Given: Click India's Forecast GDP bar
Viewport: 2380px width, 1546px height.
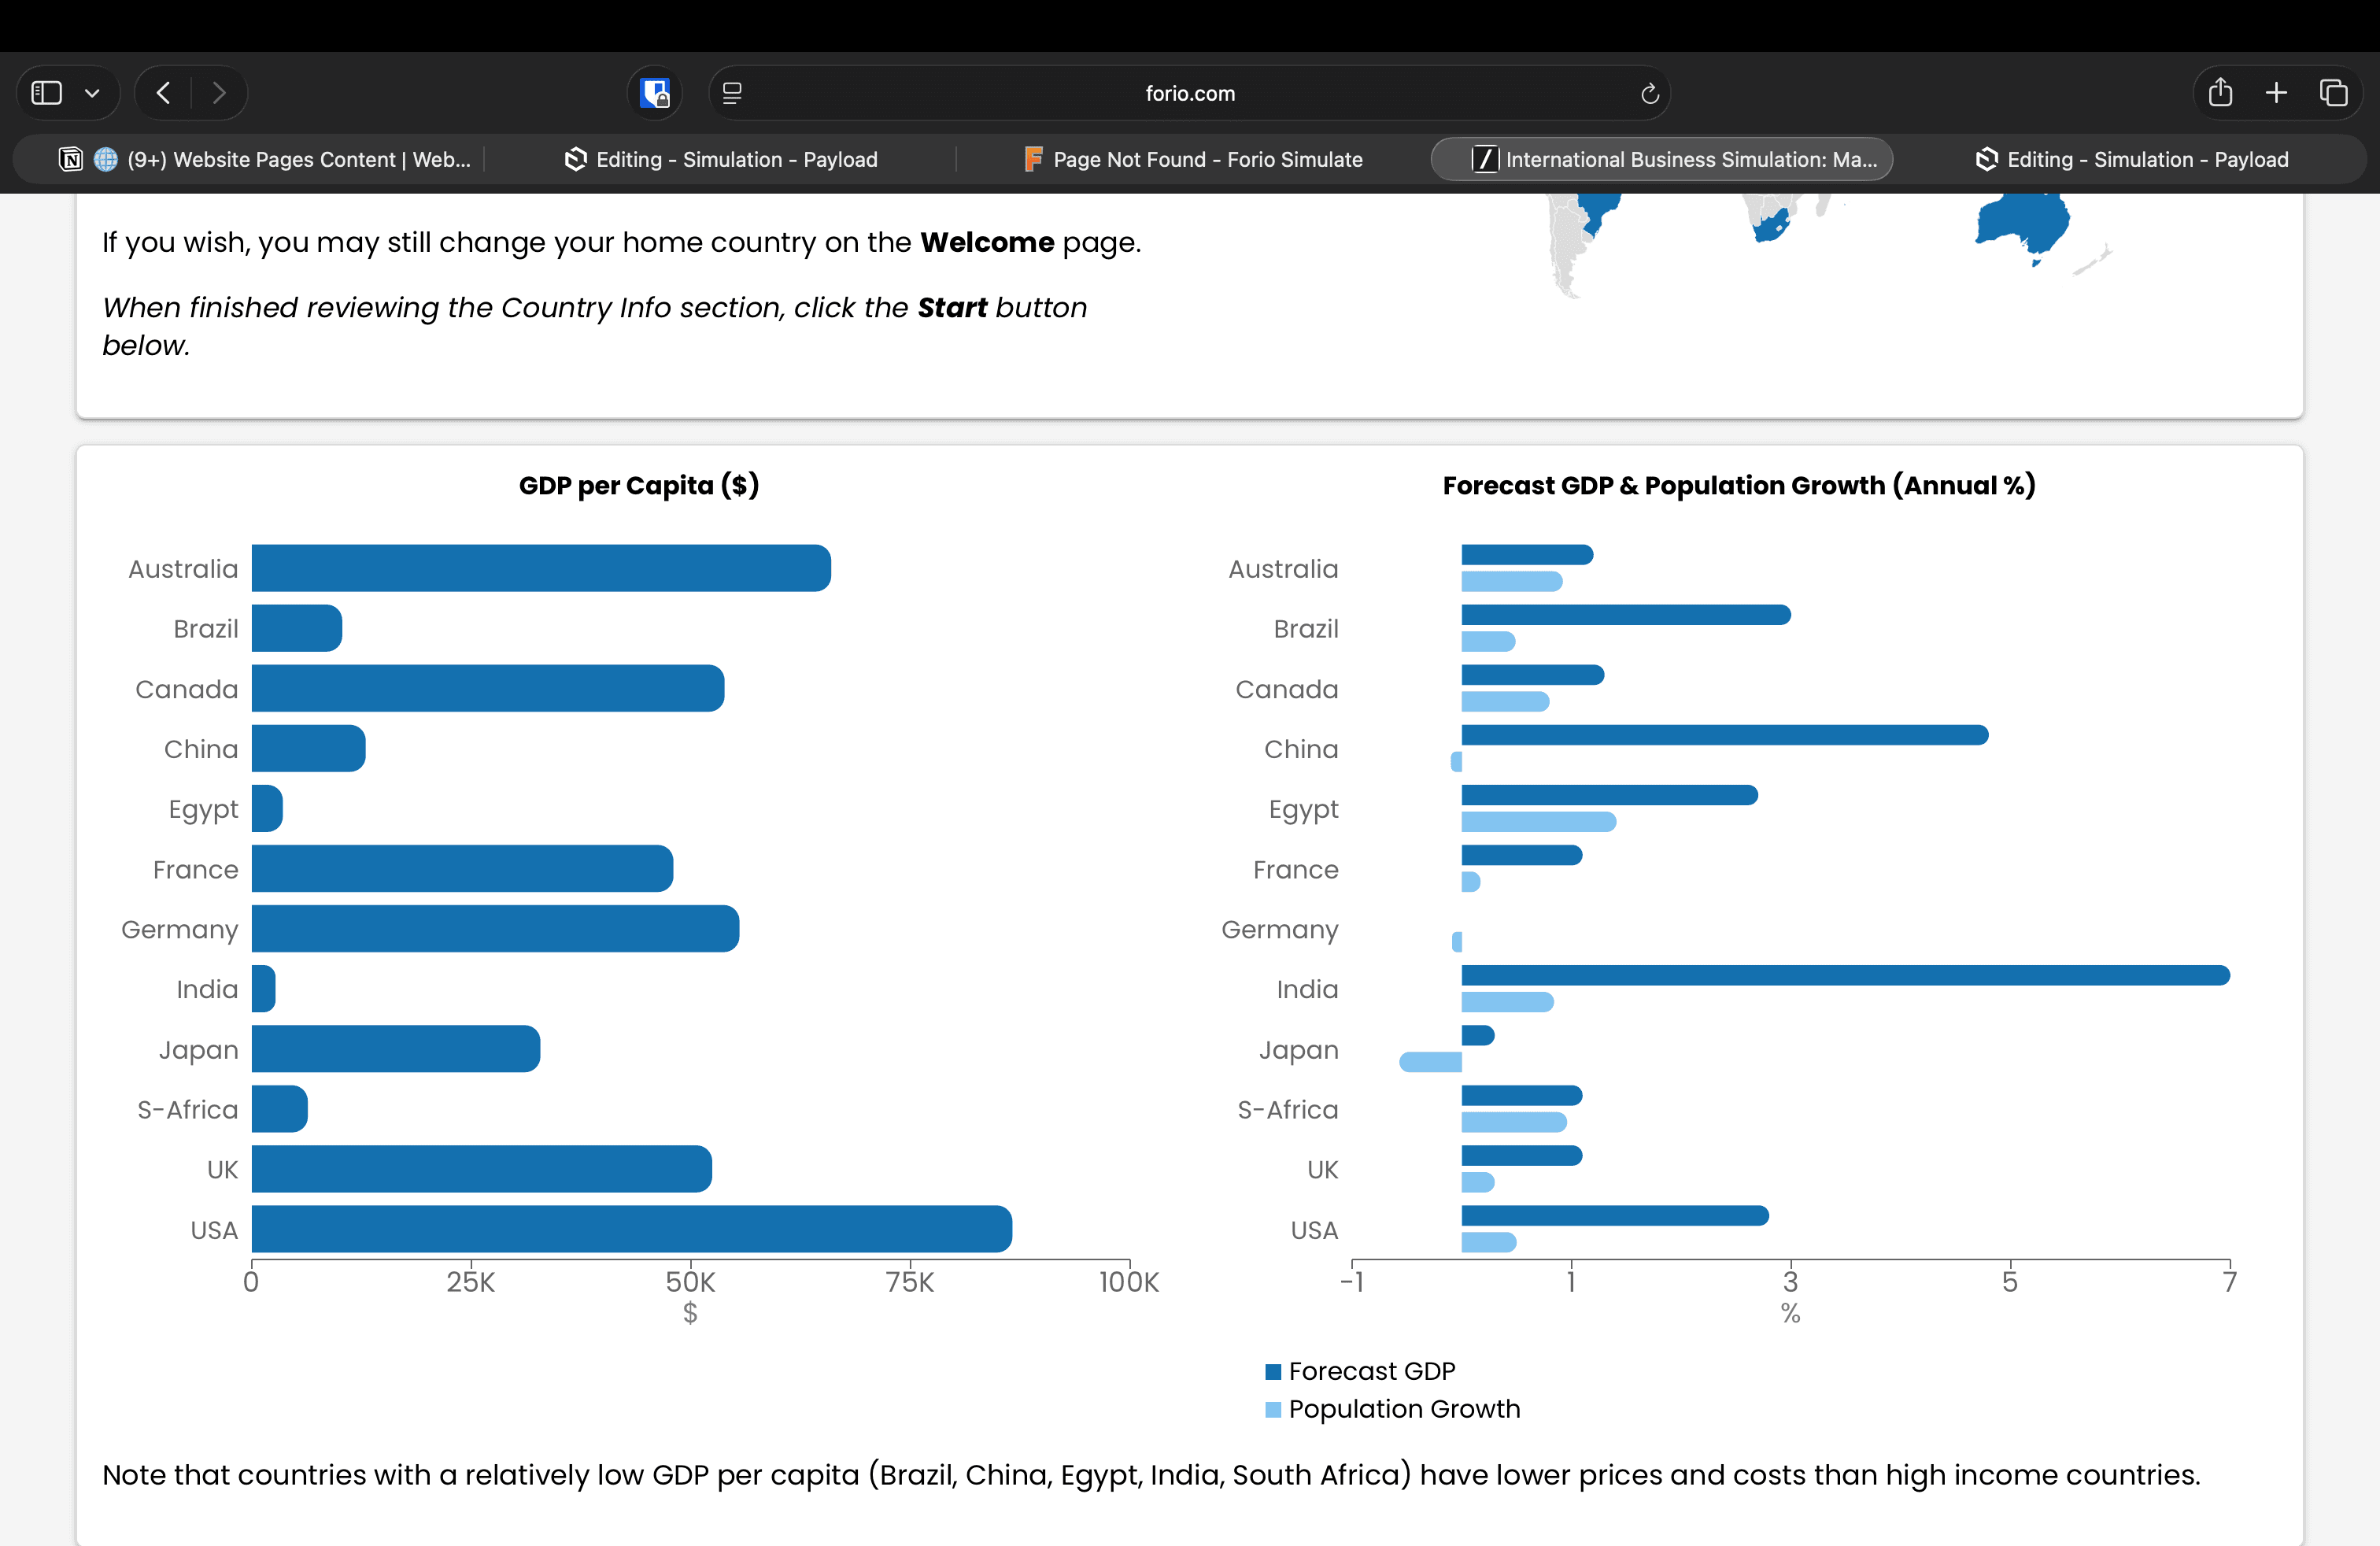Looking at the screenshot, I should 1844,975.
